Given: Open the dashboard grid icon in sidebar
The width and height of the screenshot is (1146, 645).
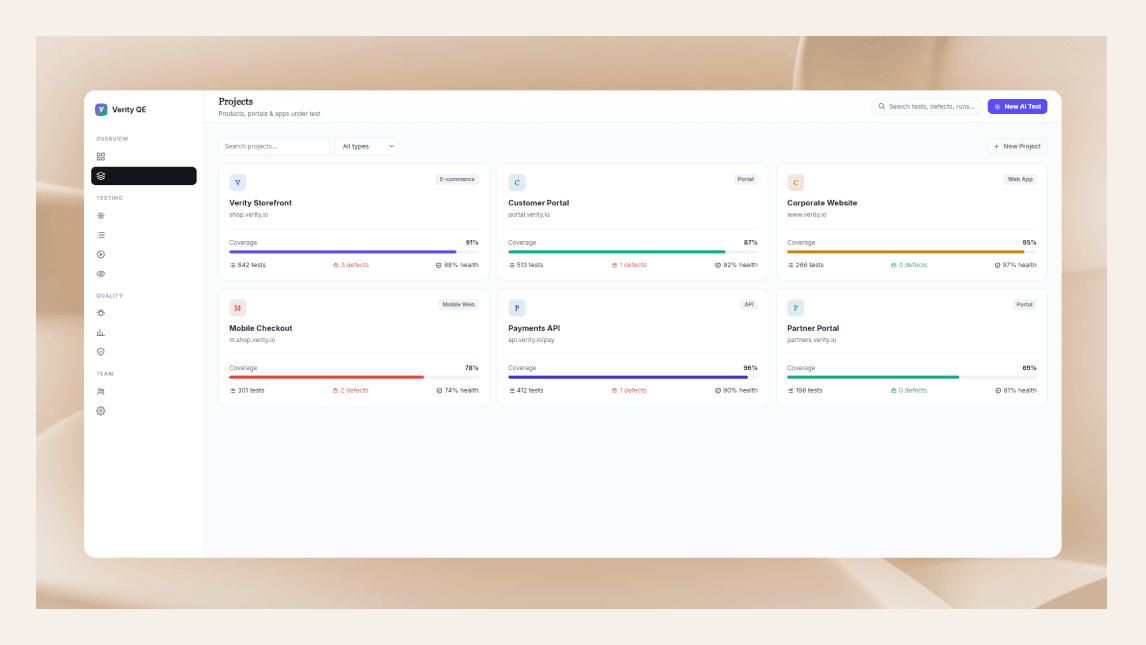Looking at the screenshot, I should tap(101, 156).
